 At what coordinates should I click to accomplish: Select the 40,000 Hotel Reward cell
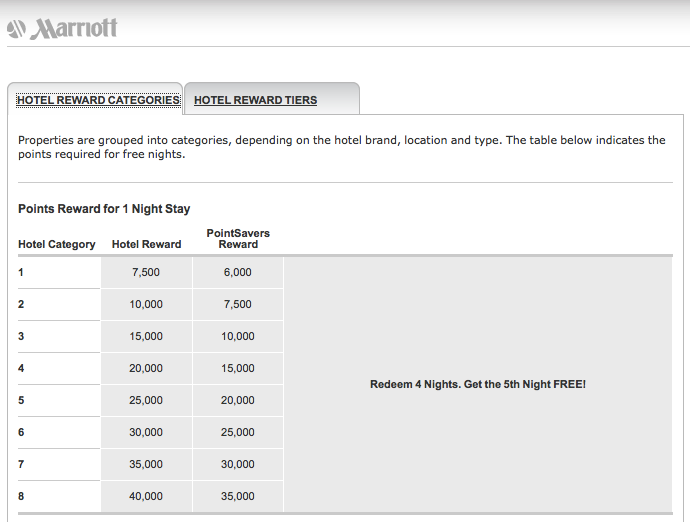[x=146, y=496]
